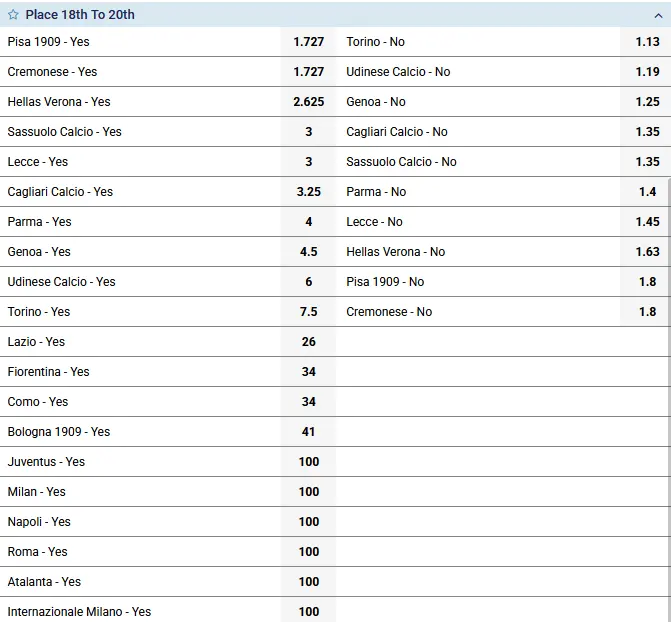Viewport: 671px width, 622px height.
Task: Choose Udinese Calcio No at 1.19
Action: (x=647, y=72)
